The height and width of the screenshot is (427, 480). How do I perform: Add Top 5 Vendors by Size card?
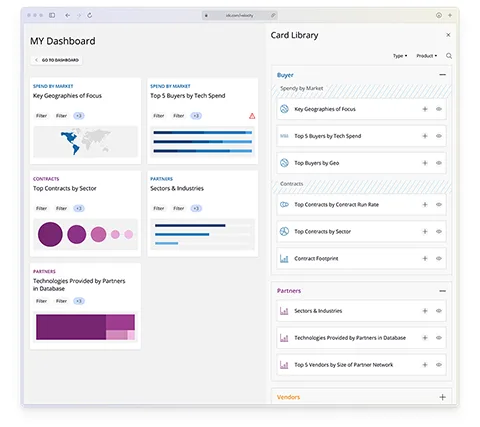(425, 365)
